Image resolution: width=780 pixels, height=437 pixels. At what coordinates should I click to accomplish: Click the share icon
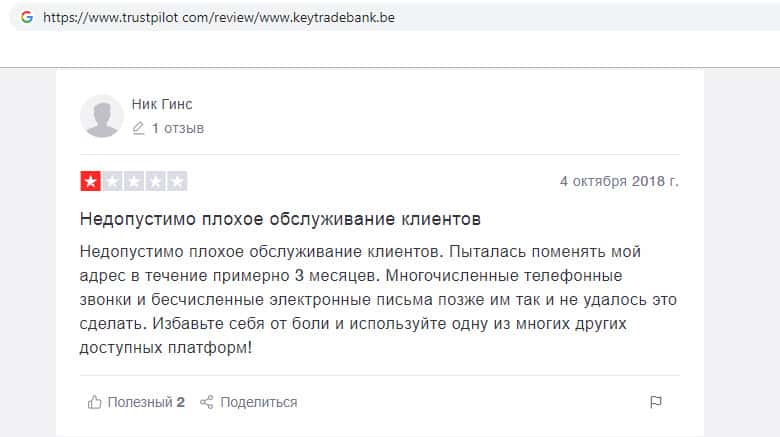pos(207,402)
